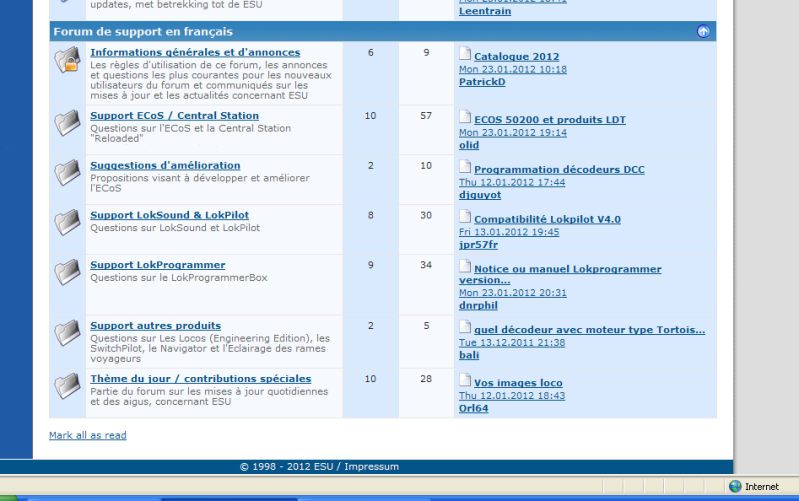Click description text 'Questions sur LokSound et LokPilot'
This screenshot has height=501, width=799.
(x=175, y=228)
